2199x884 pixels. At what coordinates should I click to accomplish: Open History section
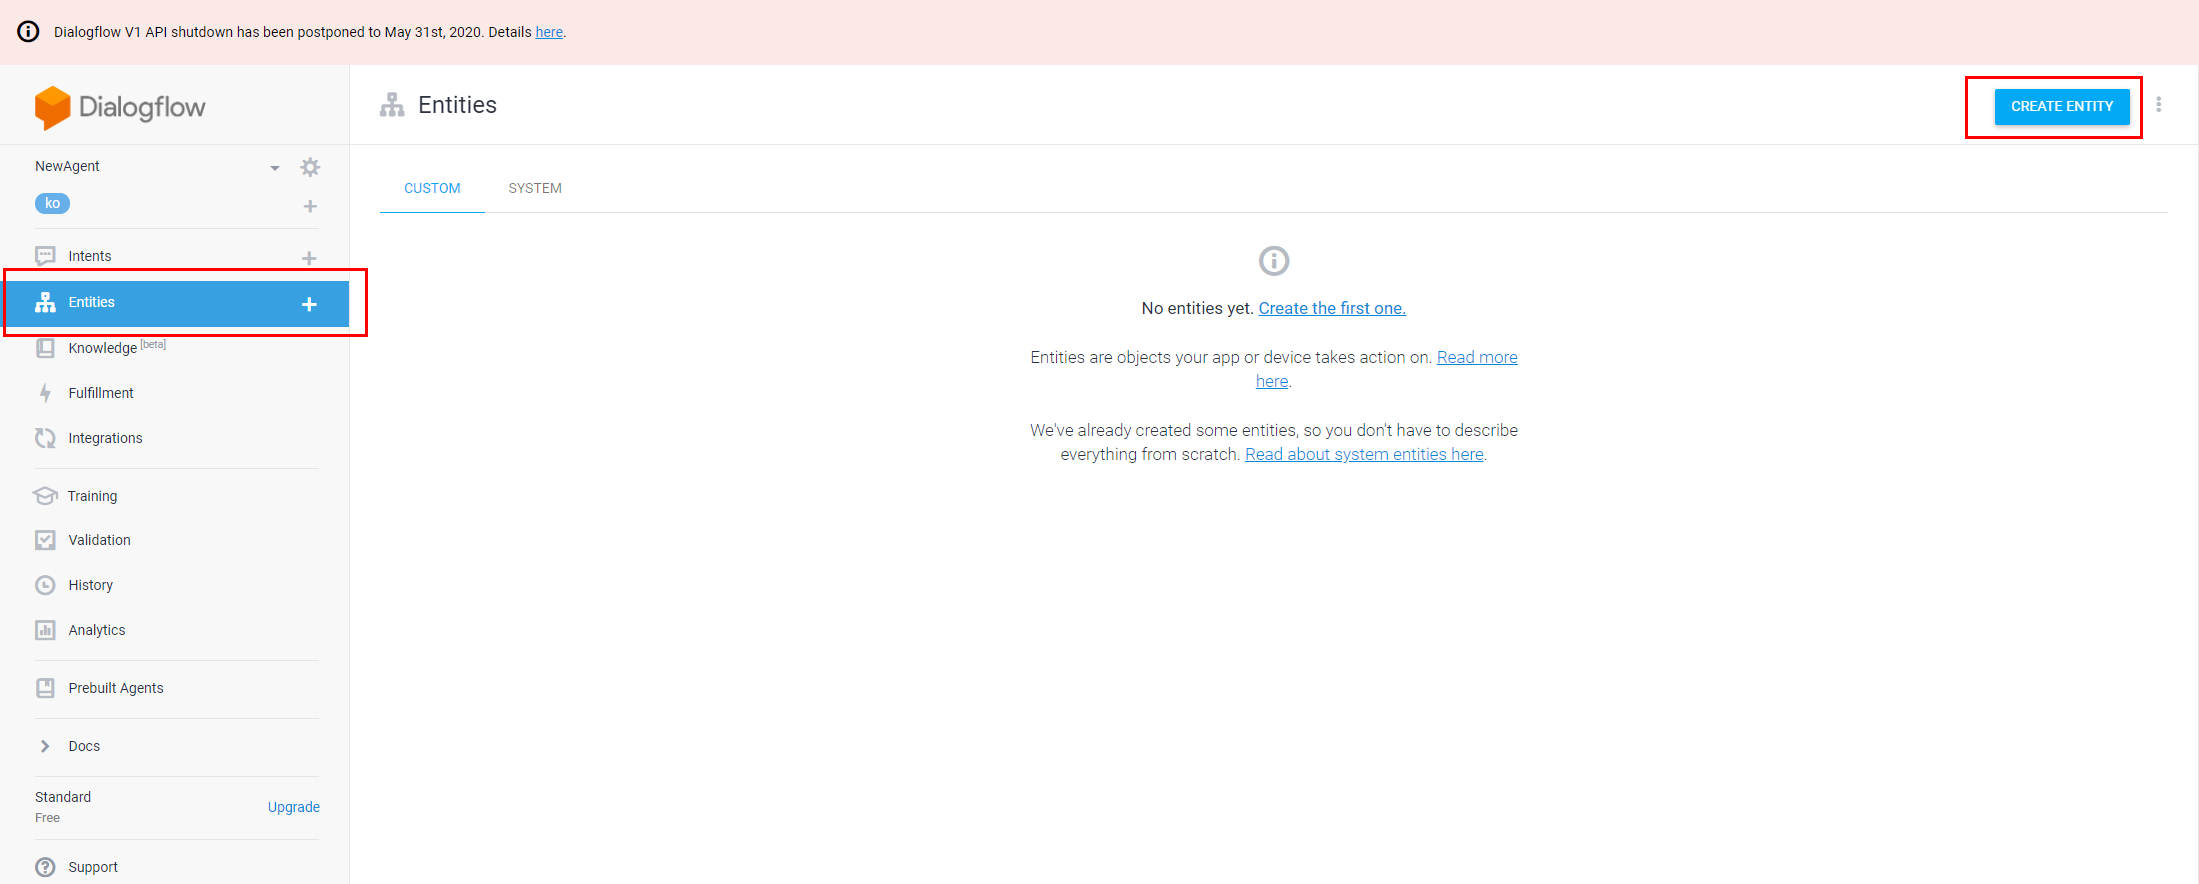tap(90, 585)
